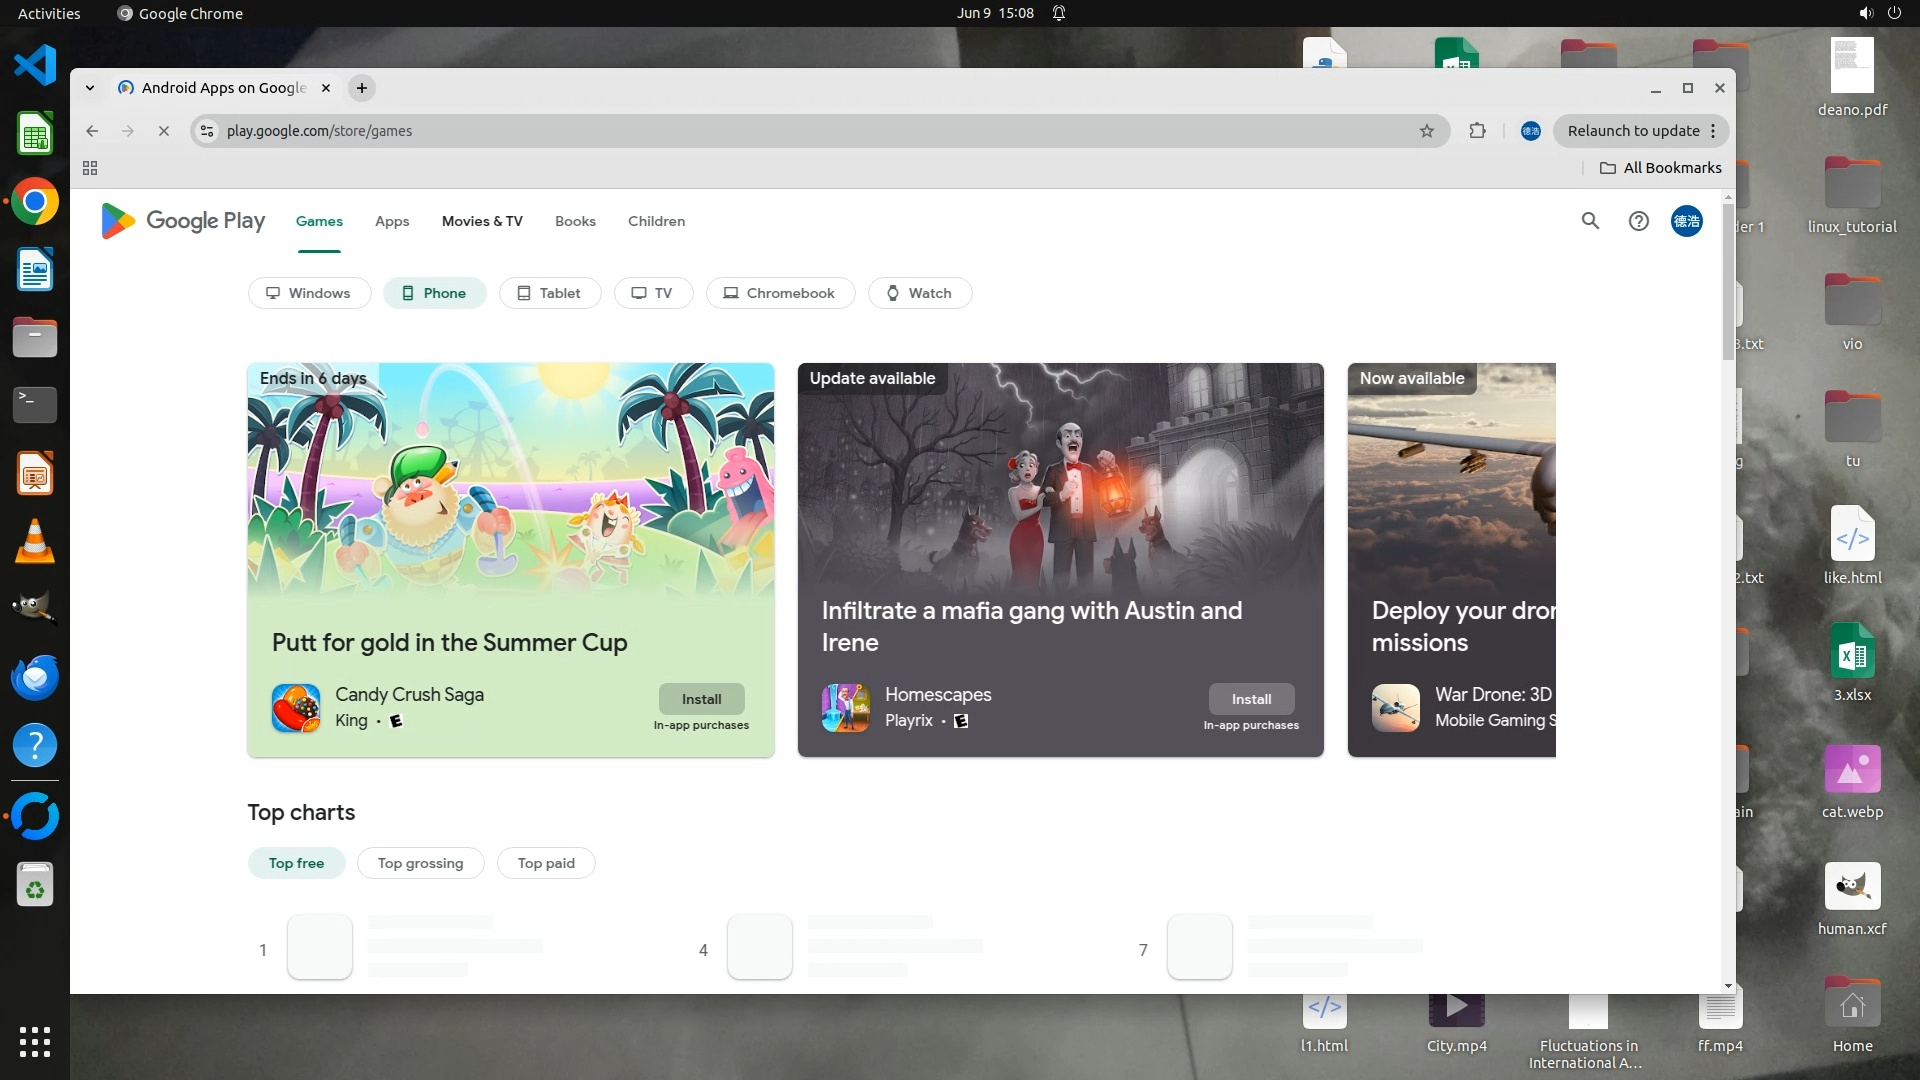Click the Candy Crush Saga app icon
Viewport: 1920px width, 1080px height.
tap(296, 708)
